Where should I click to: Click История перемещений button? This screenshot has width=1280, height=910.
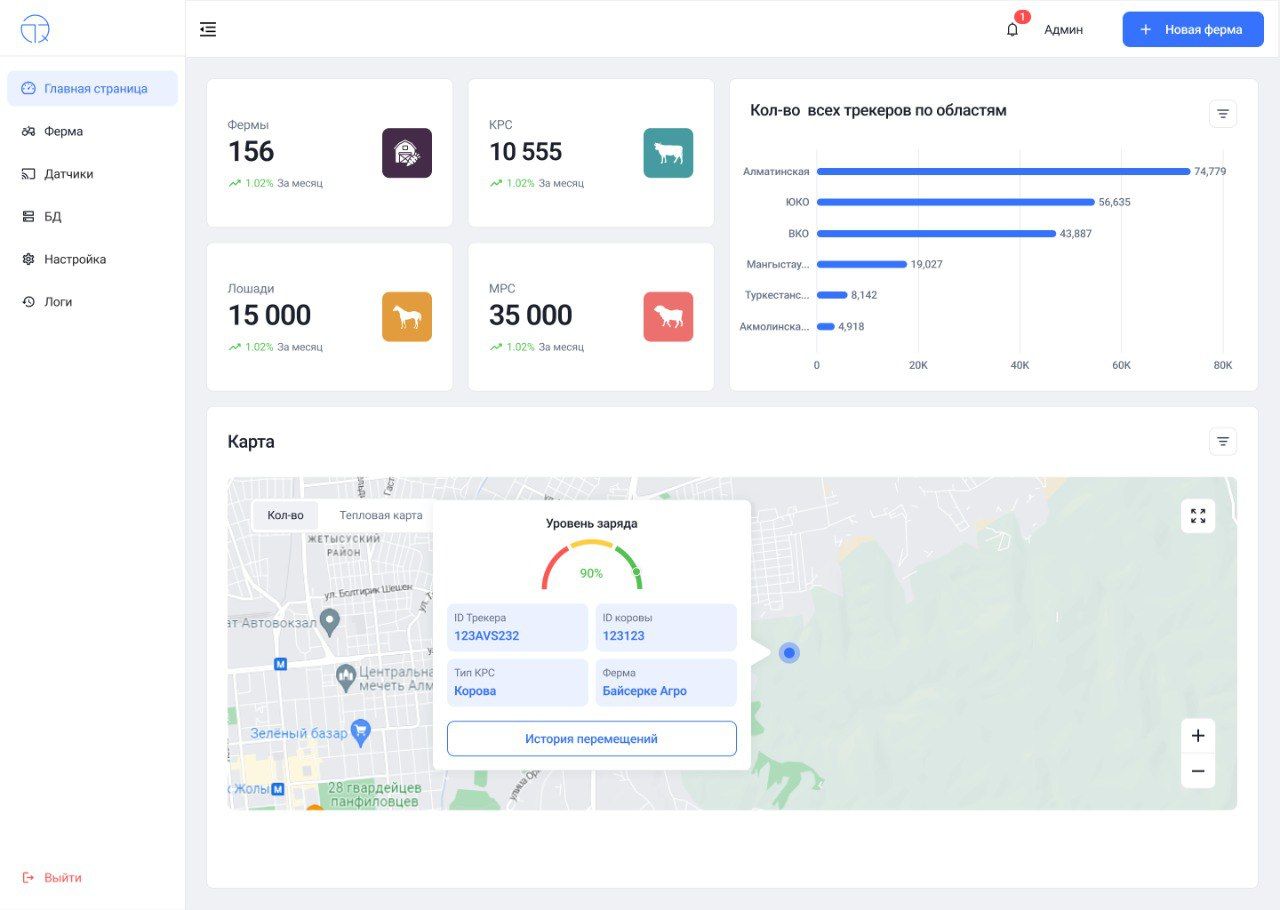[591, 739]
